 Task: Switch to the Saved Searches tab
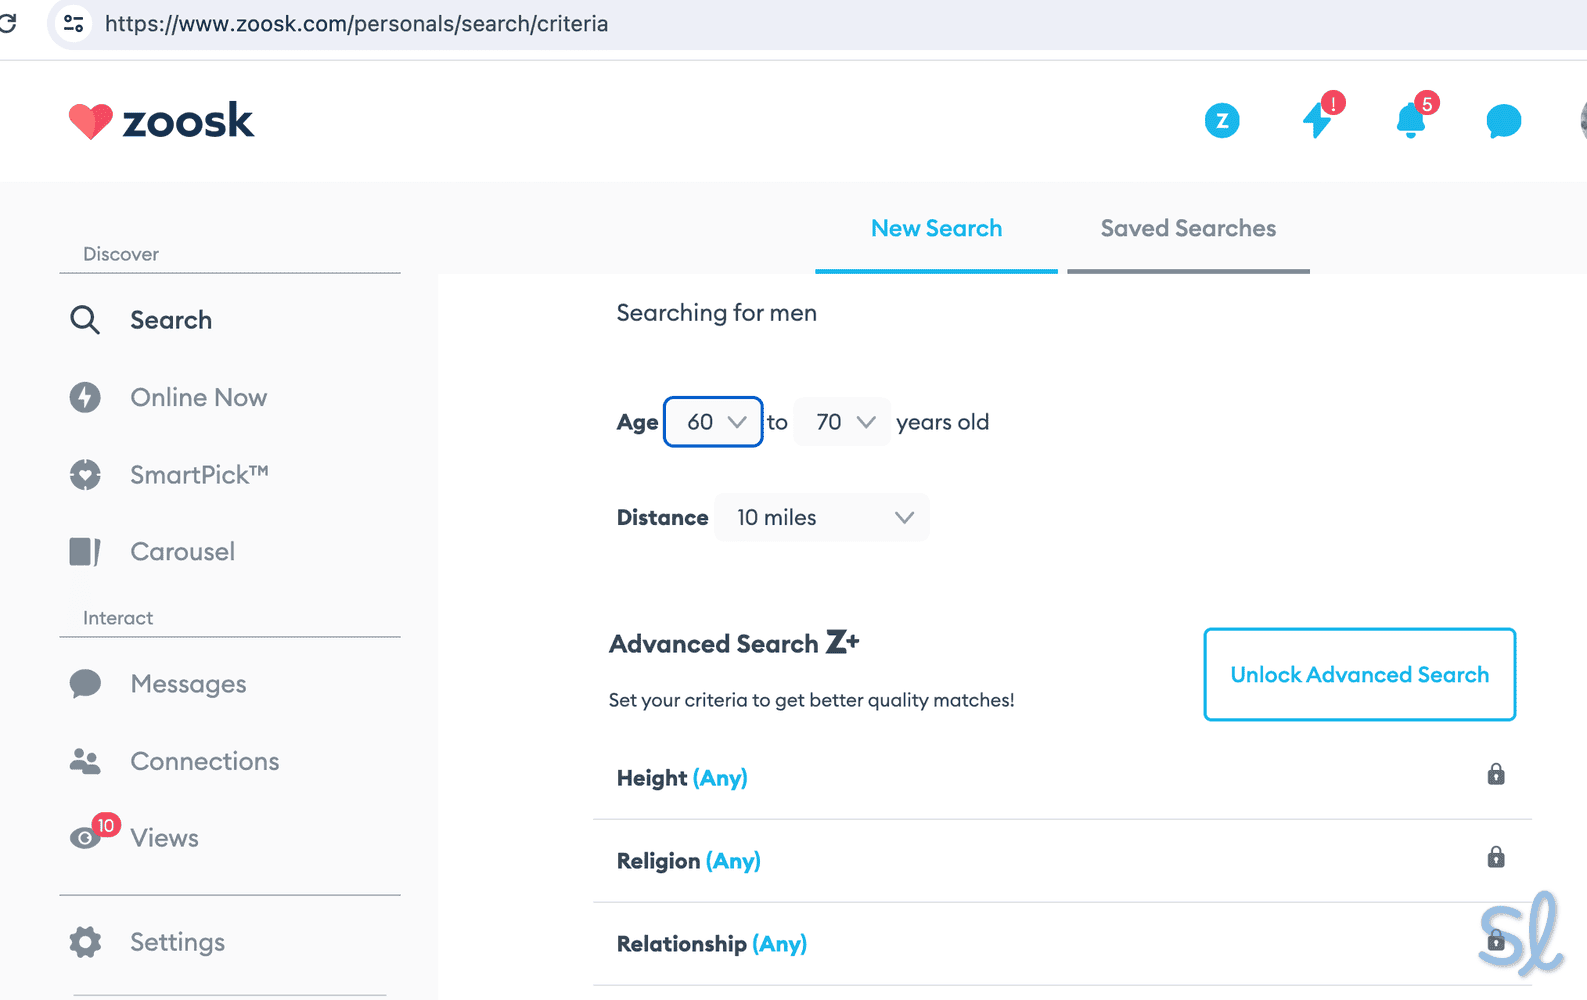(x=1188, y=229)
